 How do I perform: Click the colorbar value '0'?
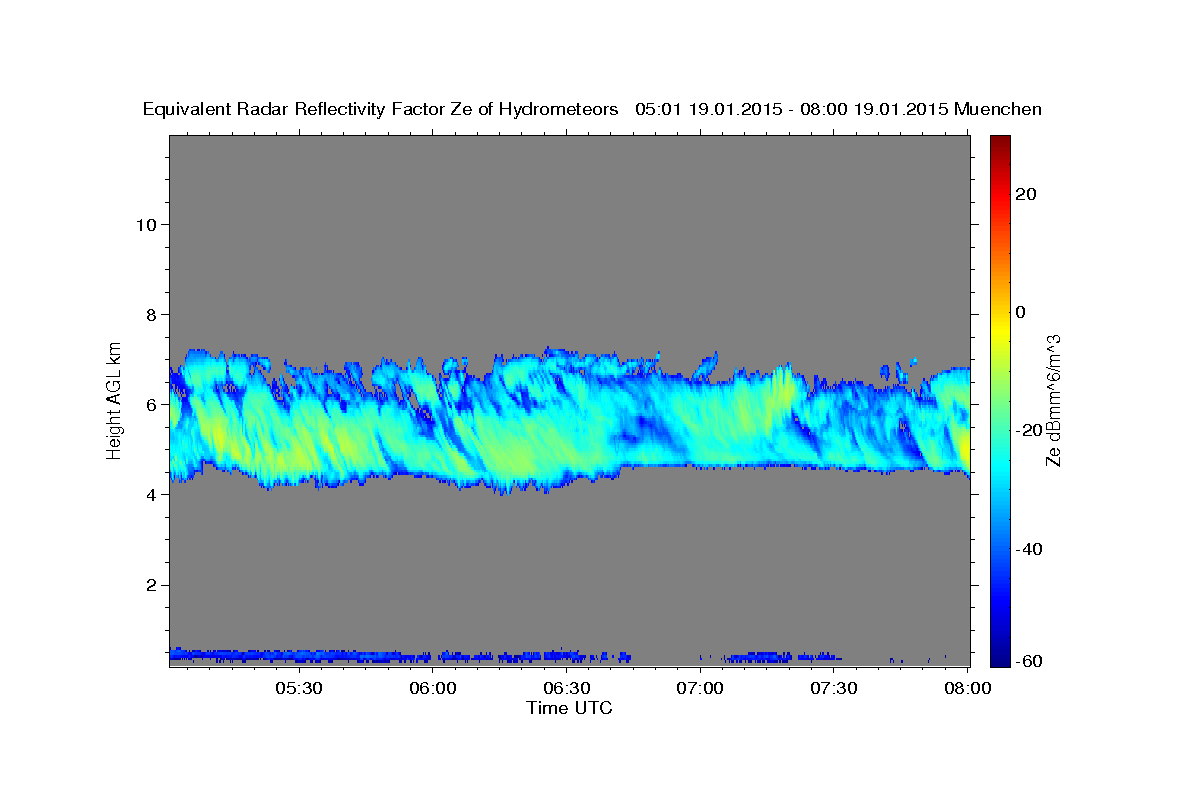pyautogui.click(x=1021, y=312)
